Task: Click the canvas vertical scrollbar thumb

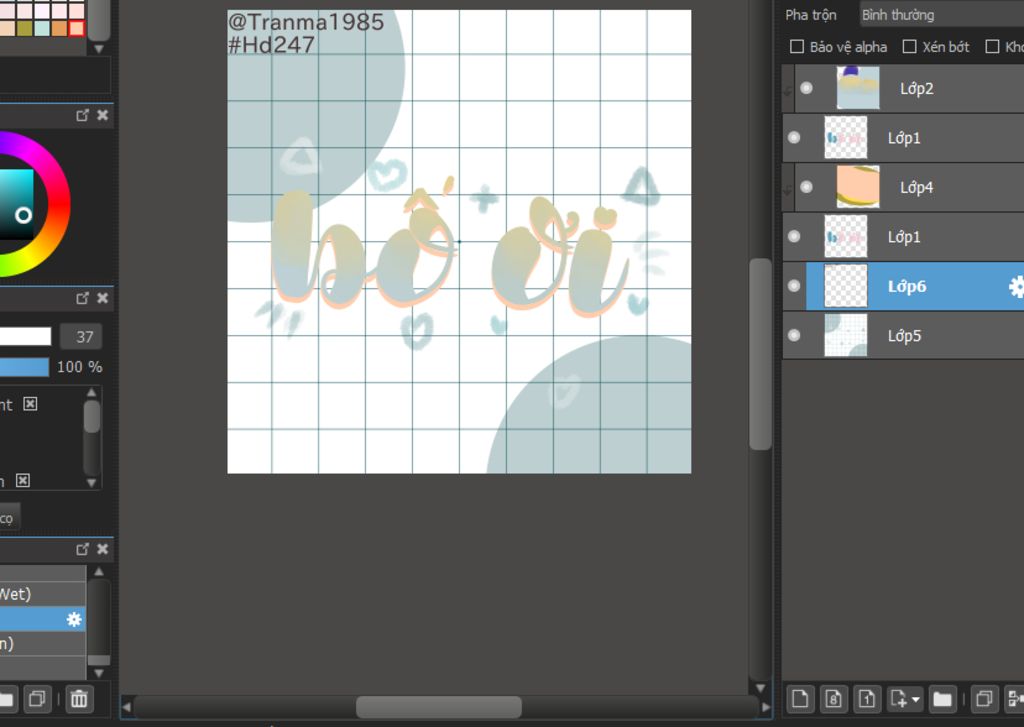Action: click(760, 353)
